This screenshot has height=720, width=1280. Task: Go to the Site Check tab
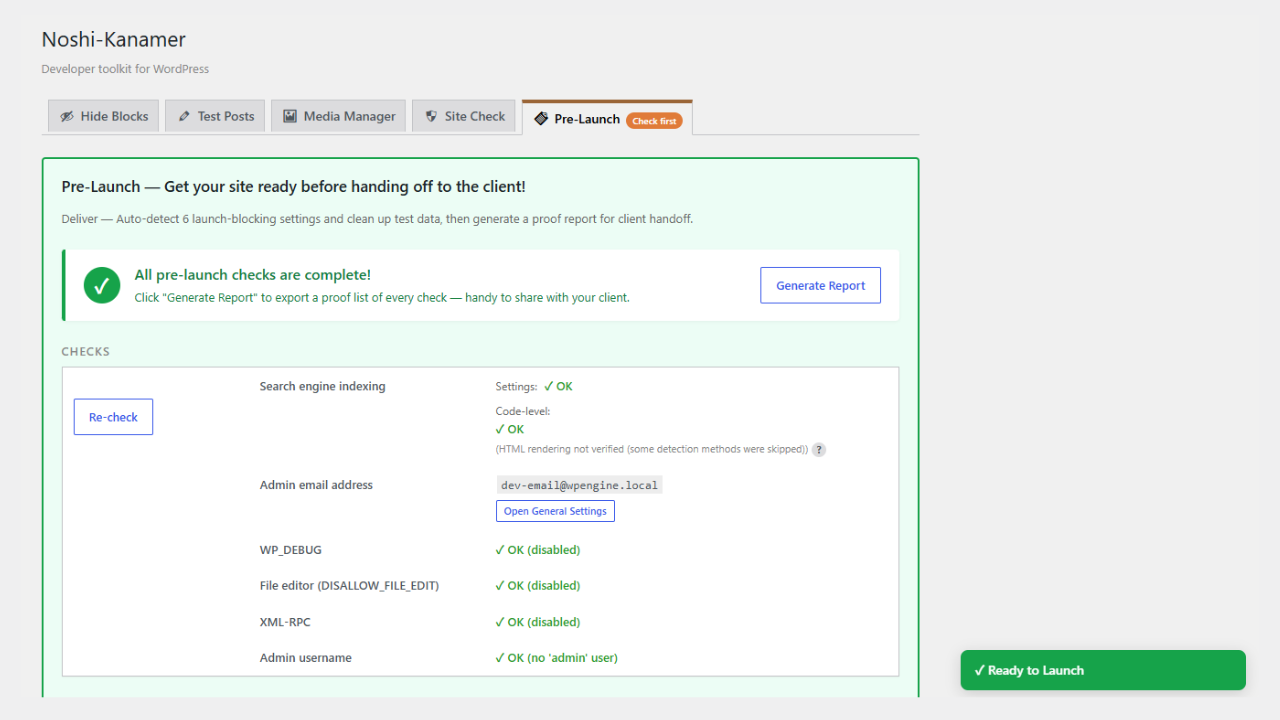coord(465,116)
